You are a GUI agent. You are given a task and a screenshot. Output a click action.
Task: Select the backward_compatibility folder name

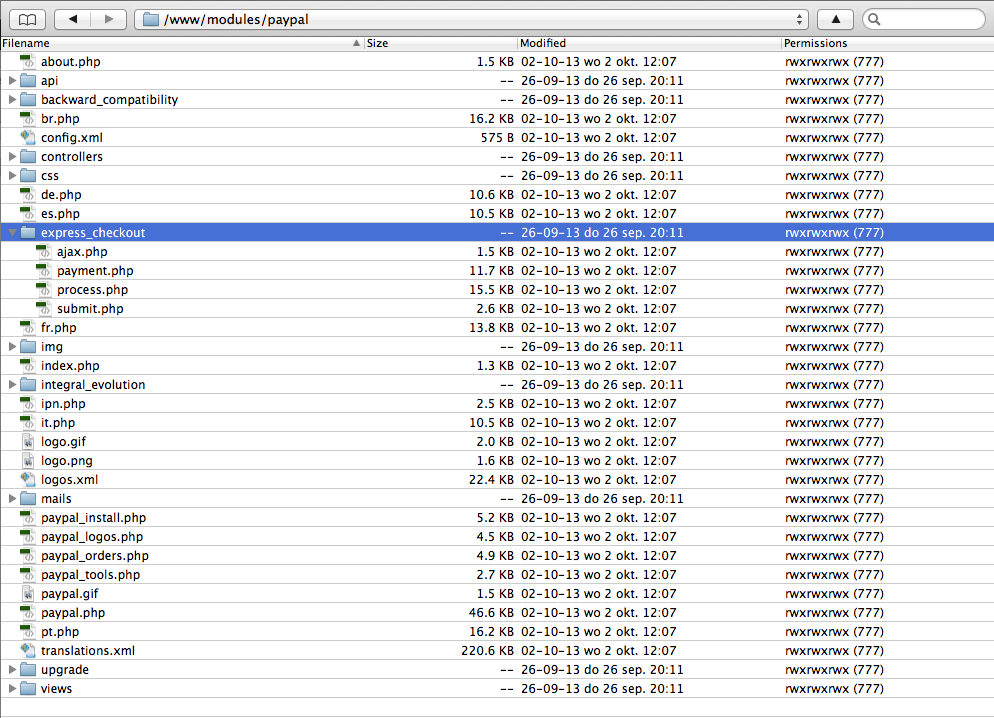[110, 99]
